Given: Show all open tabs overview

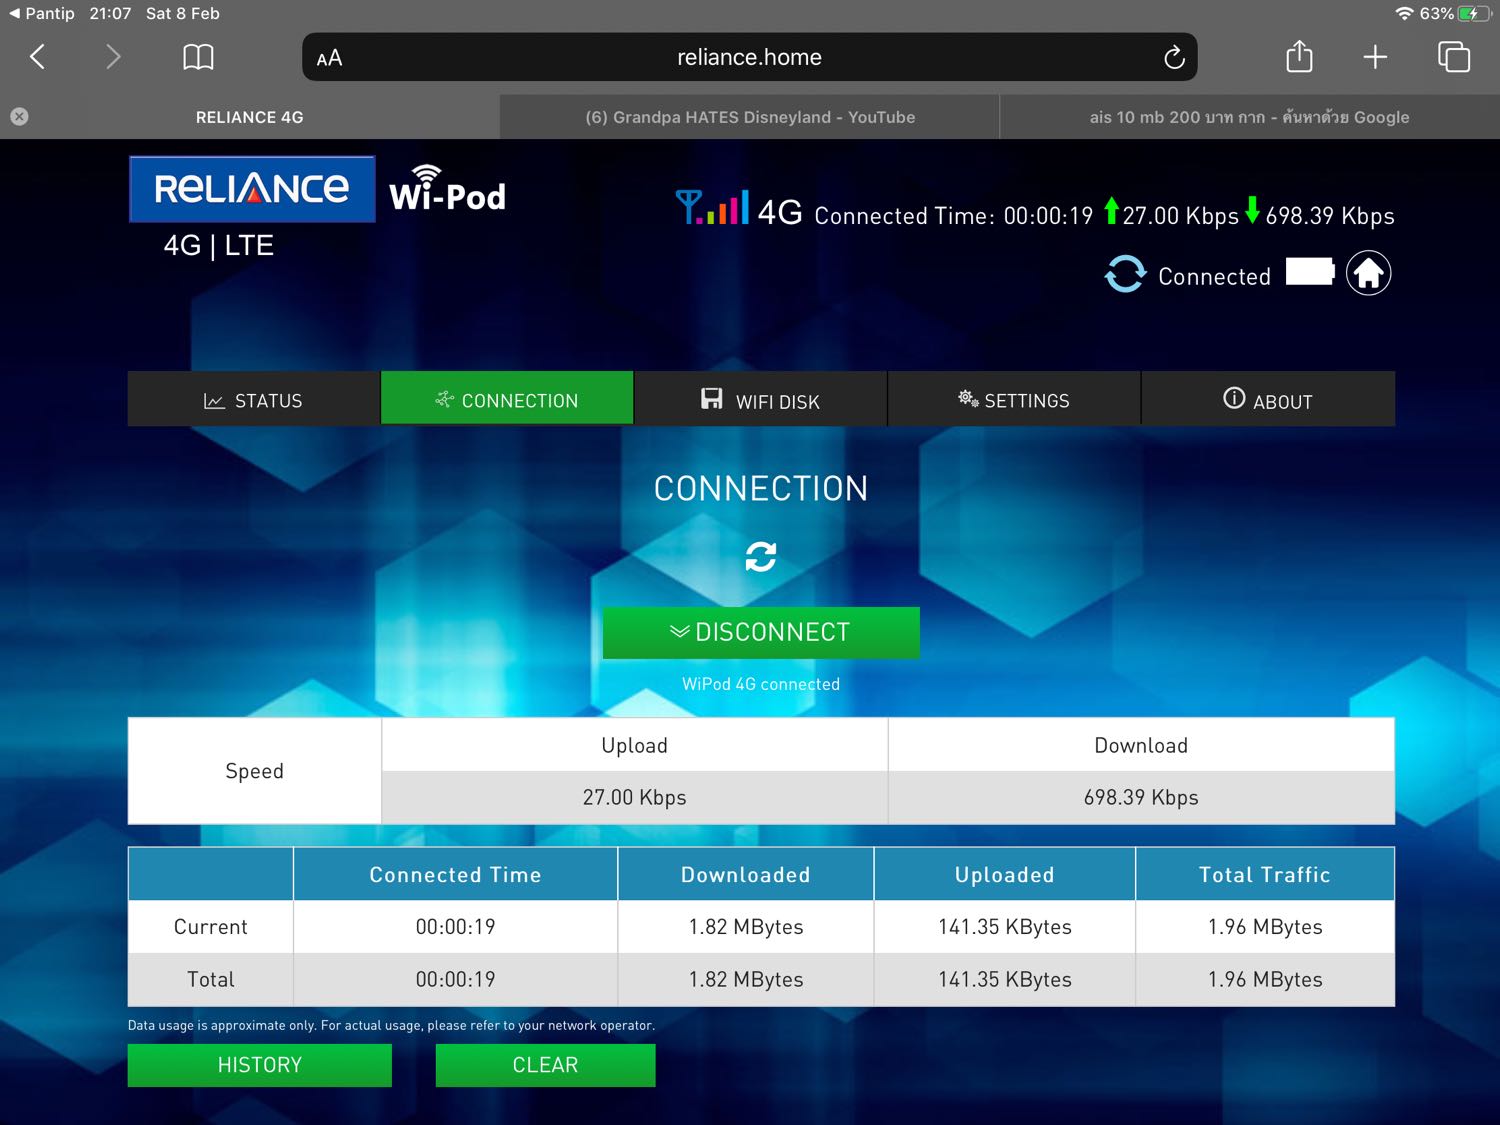Looking at the screenshot, I should click(x=1453, y=57).
